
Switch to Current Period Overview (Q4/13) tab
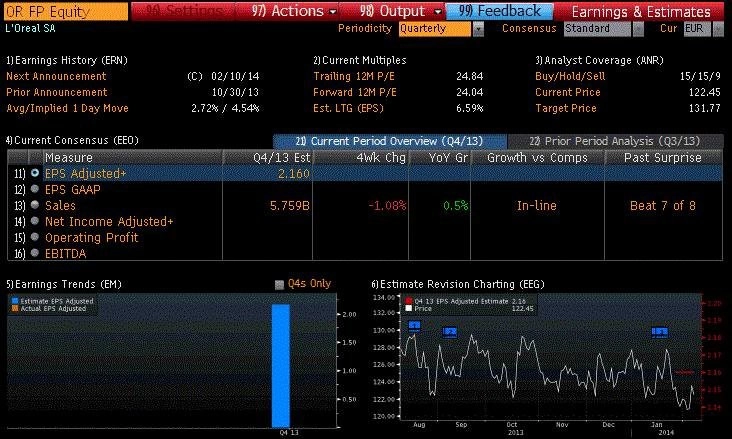point(390,141)
